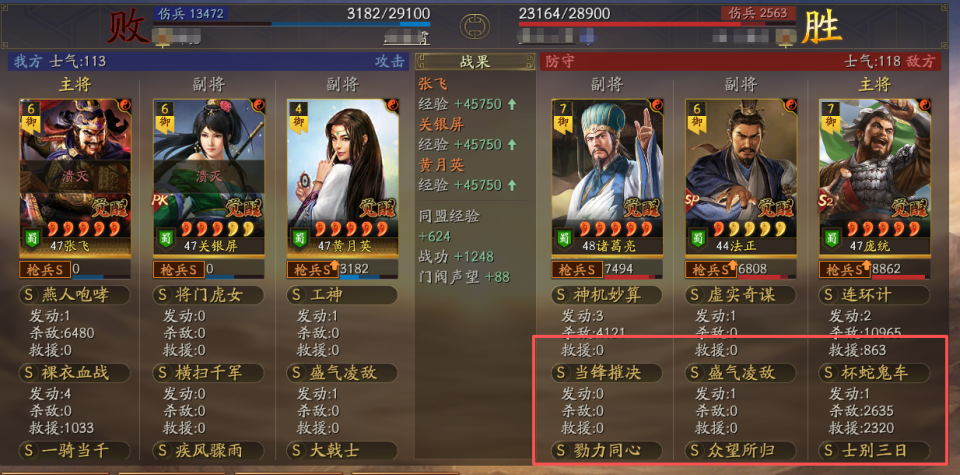
Task: Click the 关银屏 hero portrait
Action: coord(209,176)
